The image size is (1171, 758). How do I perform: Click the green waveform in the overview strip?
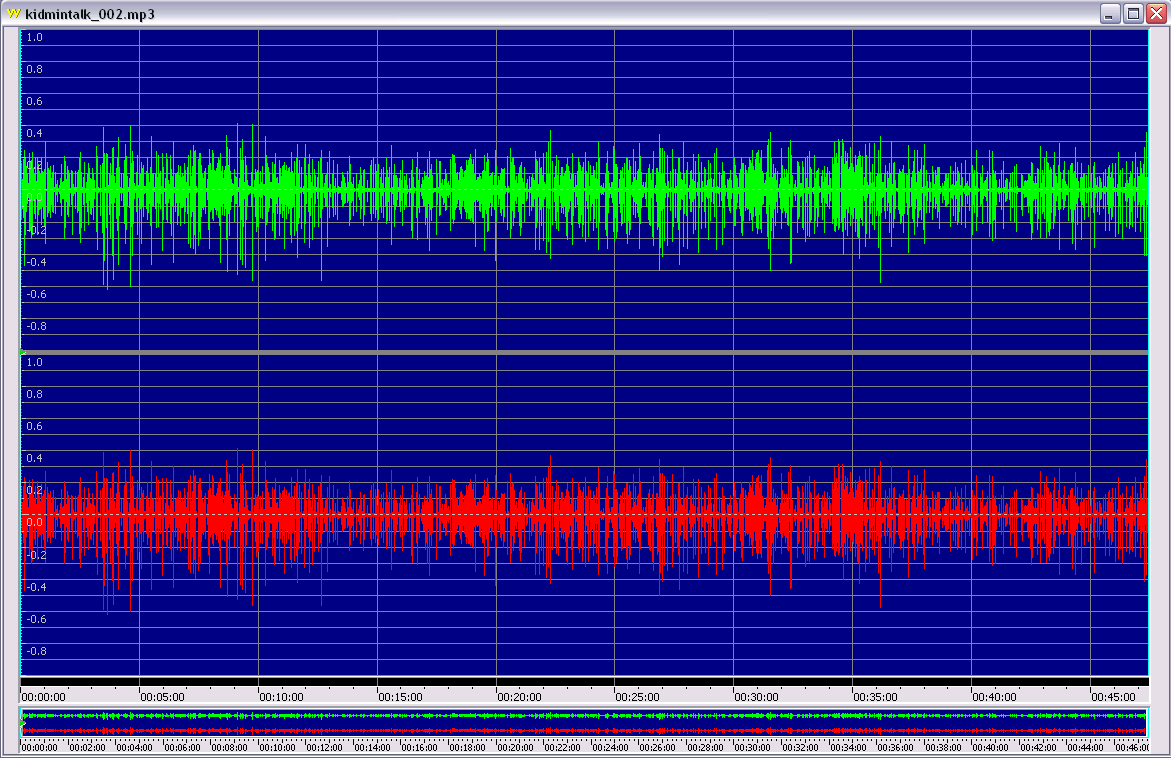coord(584,716)
